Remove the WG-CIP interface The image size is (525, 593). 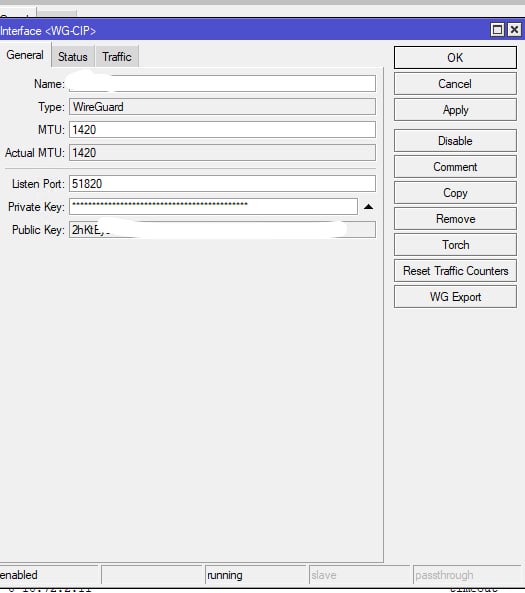pyautogui.click(x=455, y=219)
